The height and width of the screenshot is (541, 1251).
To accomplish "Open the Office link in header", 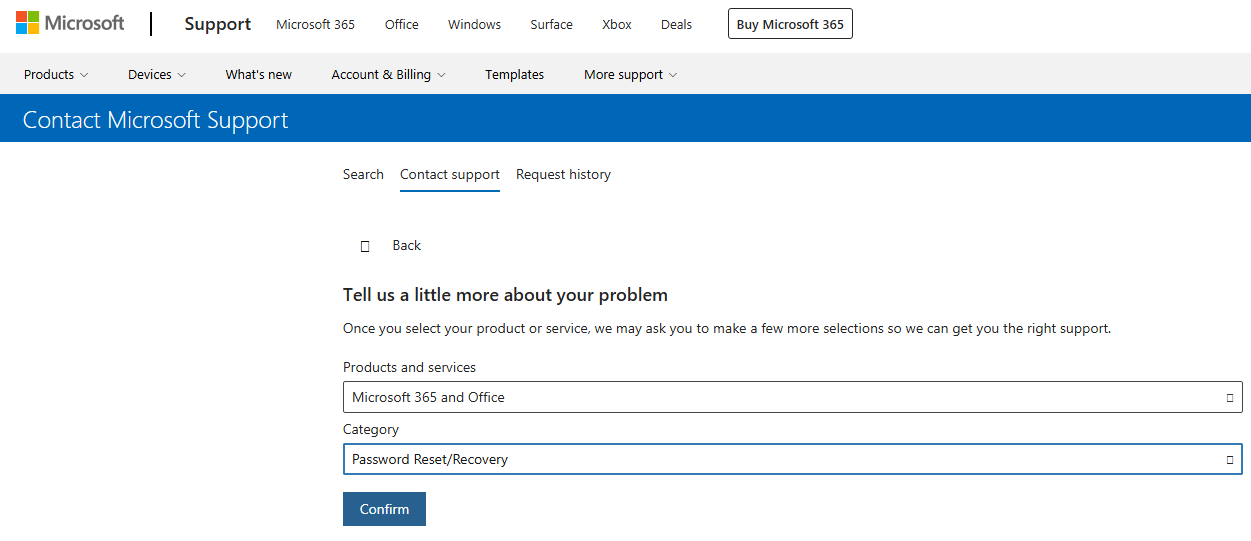I will click(401, 25).
